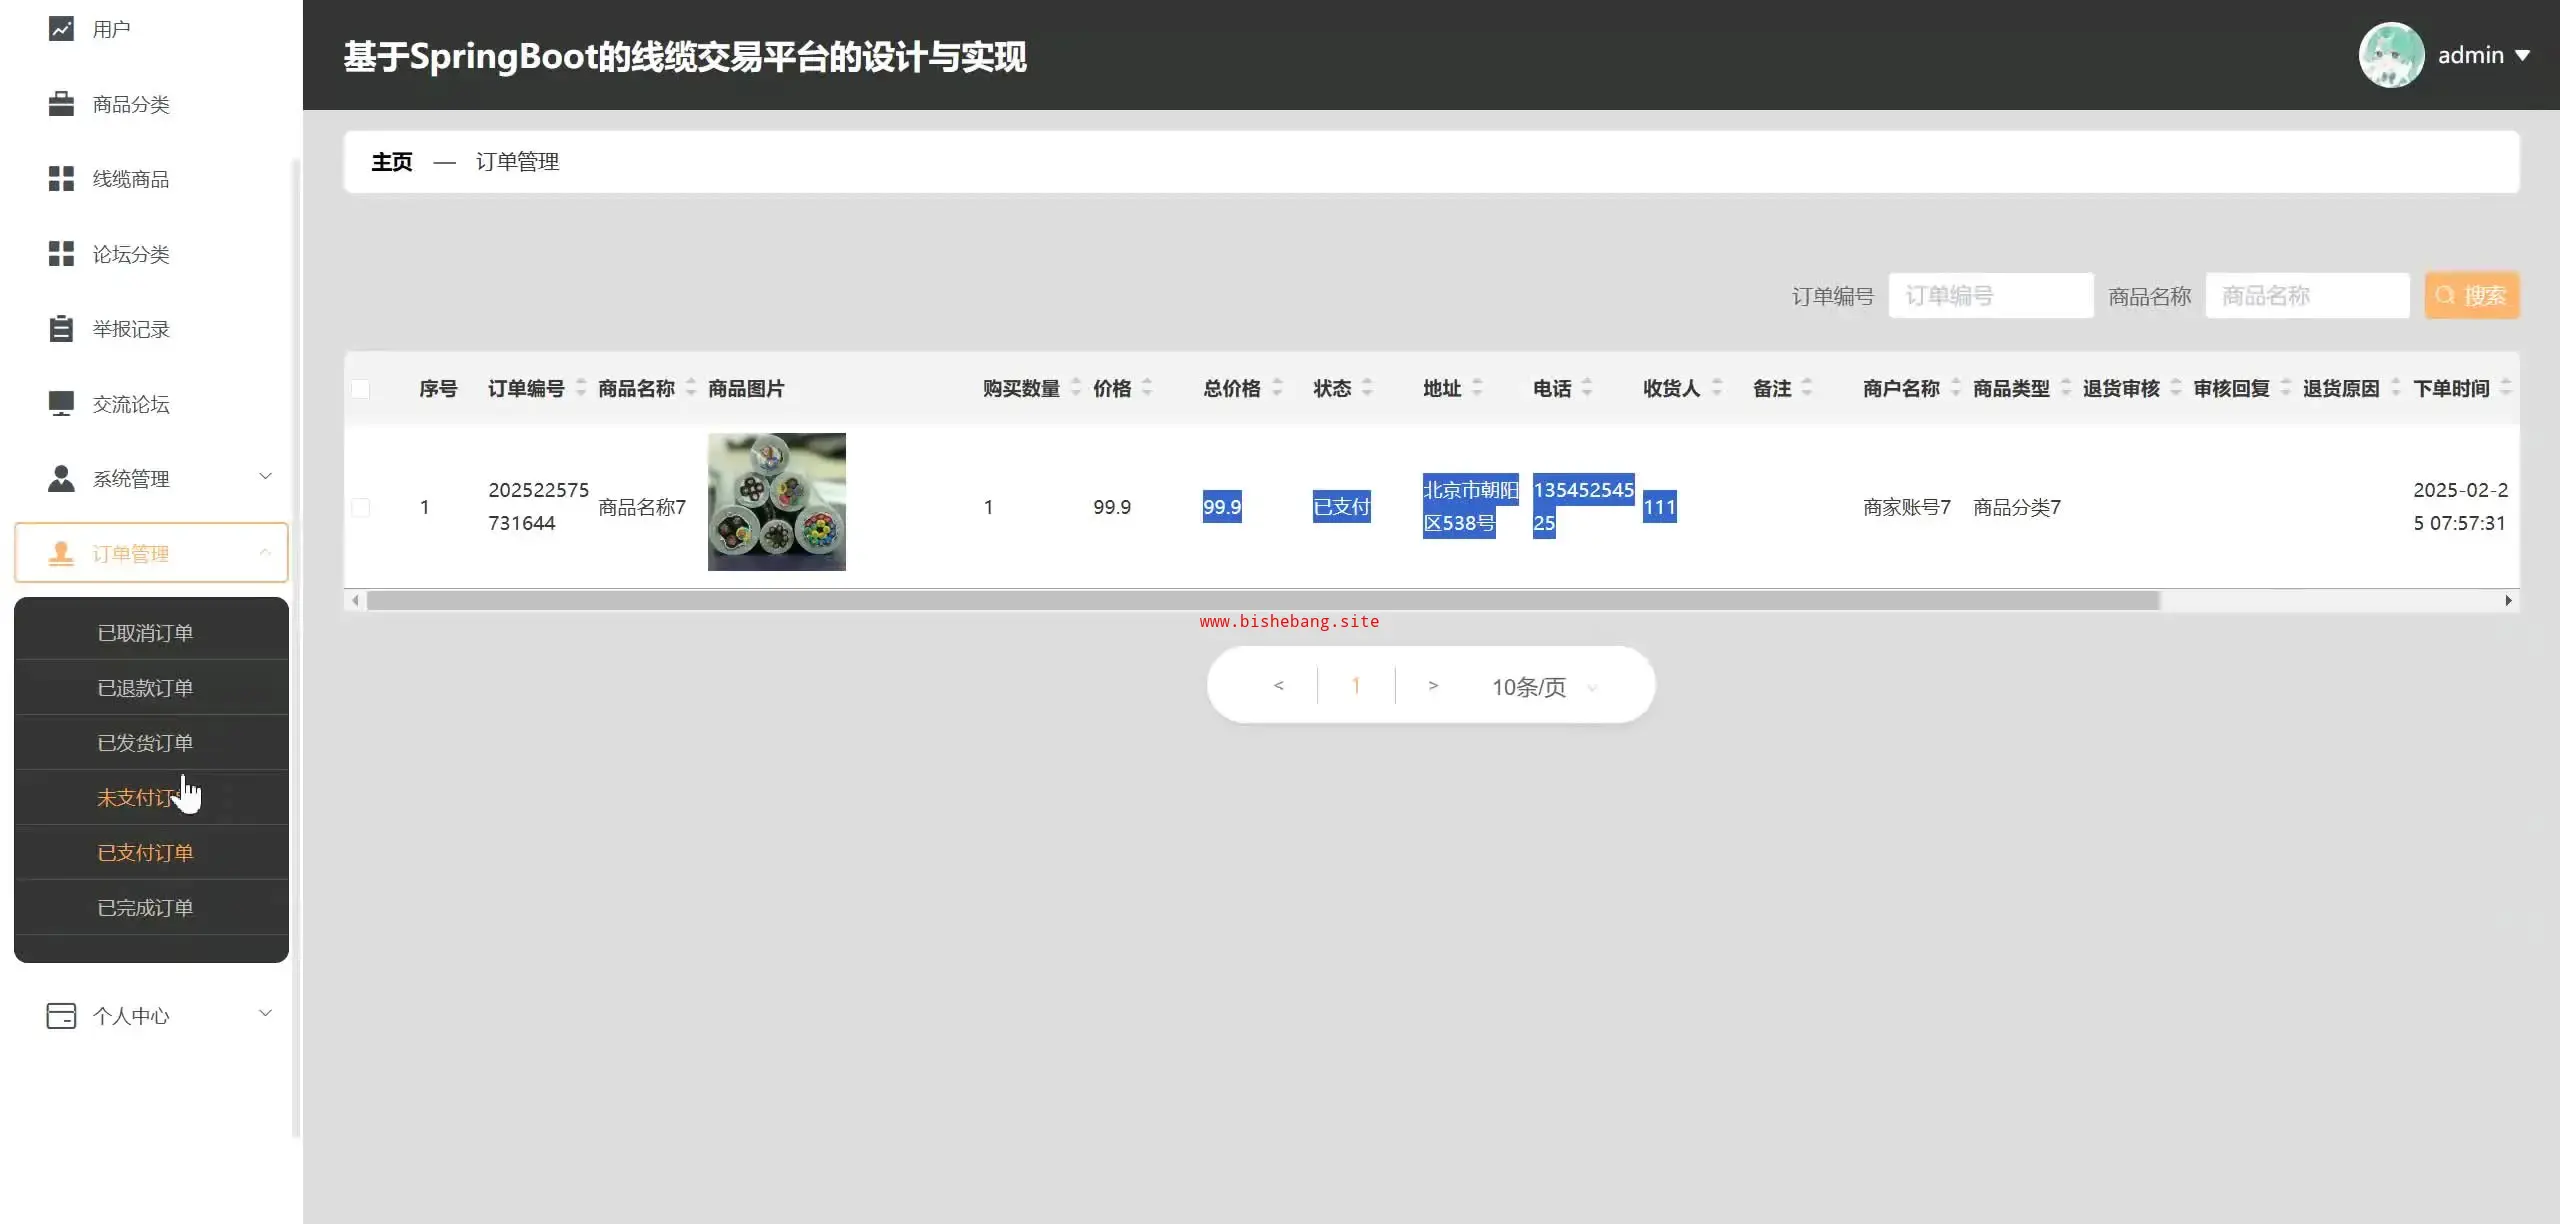Open the admin user dropdown arrow
This screenshot has height=1224, width=2560.
[2522, 56]
